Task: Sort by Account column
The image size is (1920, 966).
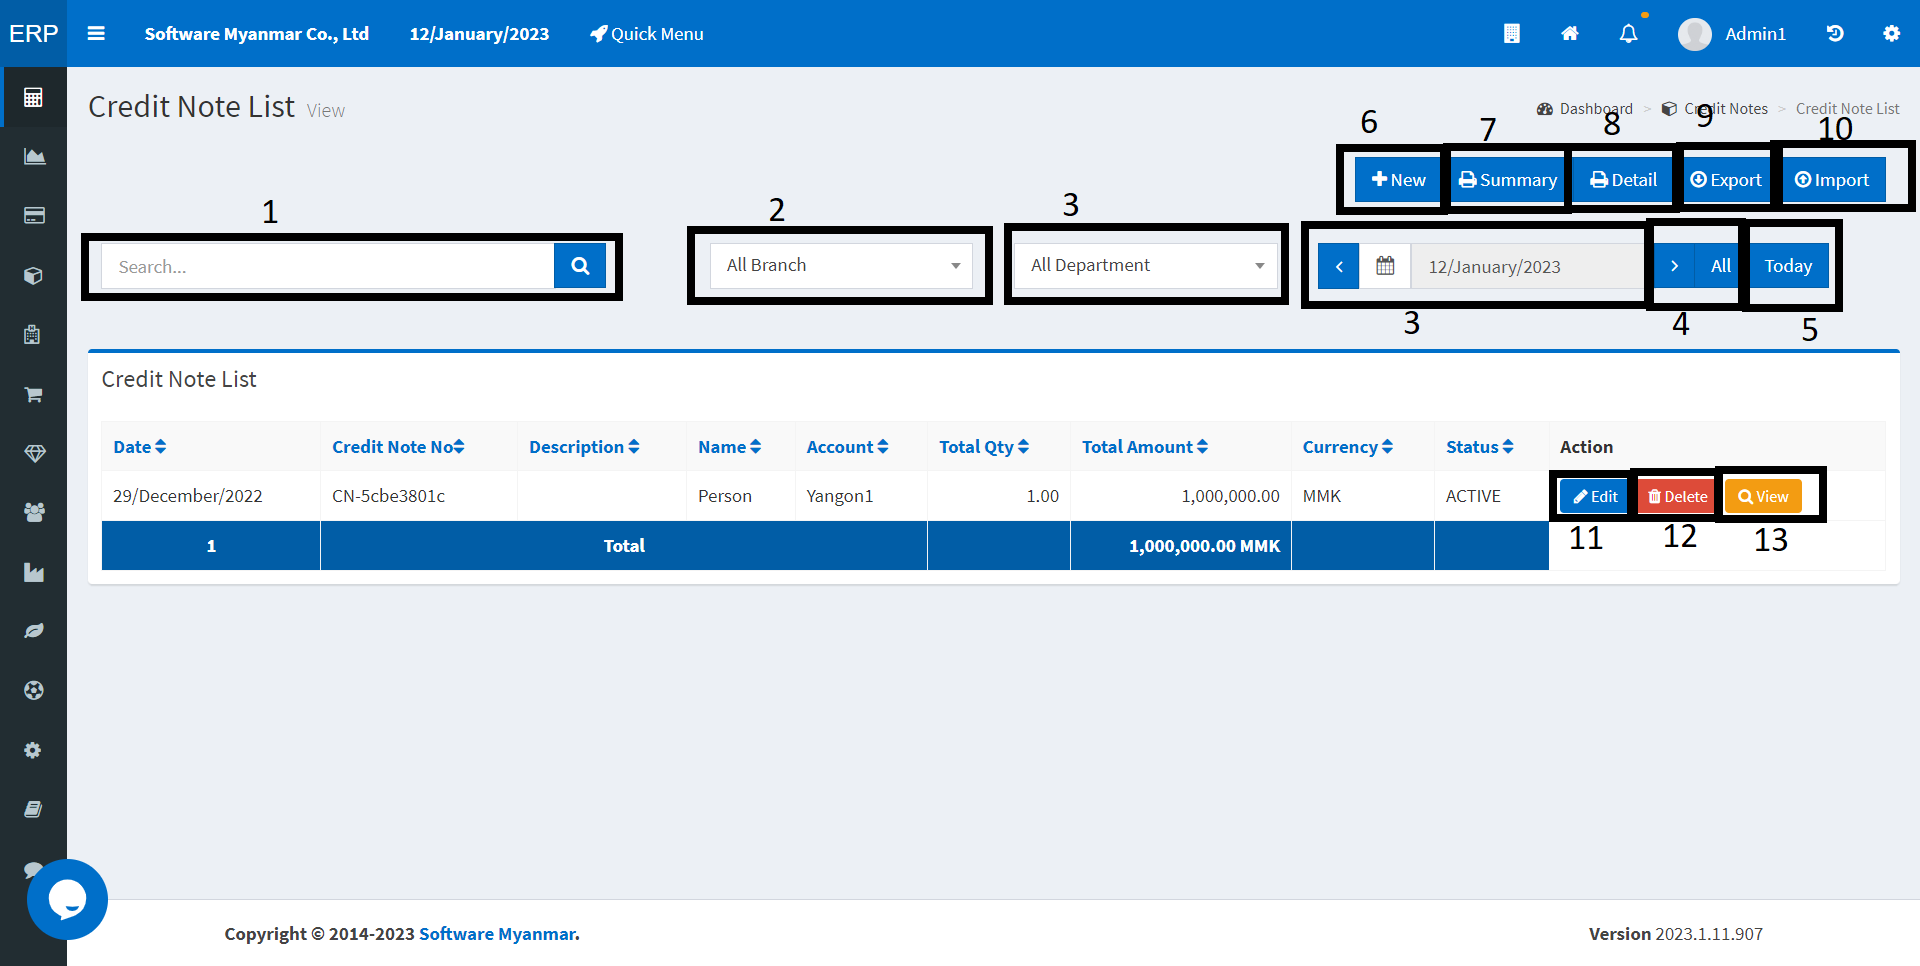Action: [x=847, y=447]
